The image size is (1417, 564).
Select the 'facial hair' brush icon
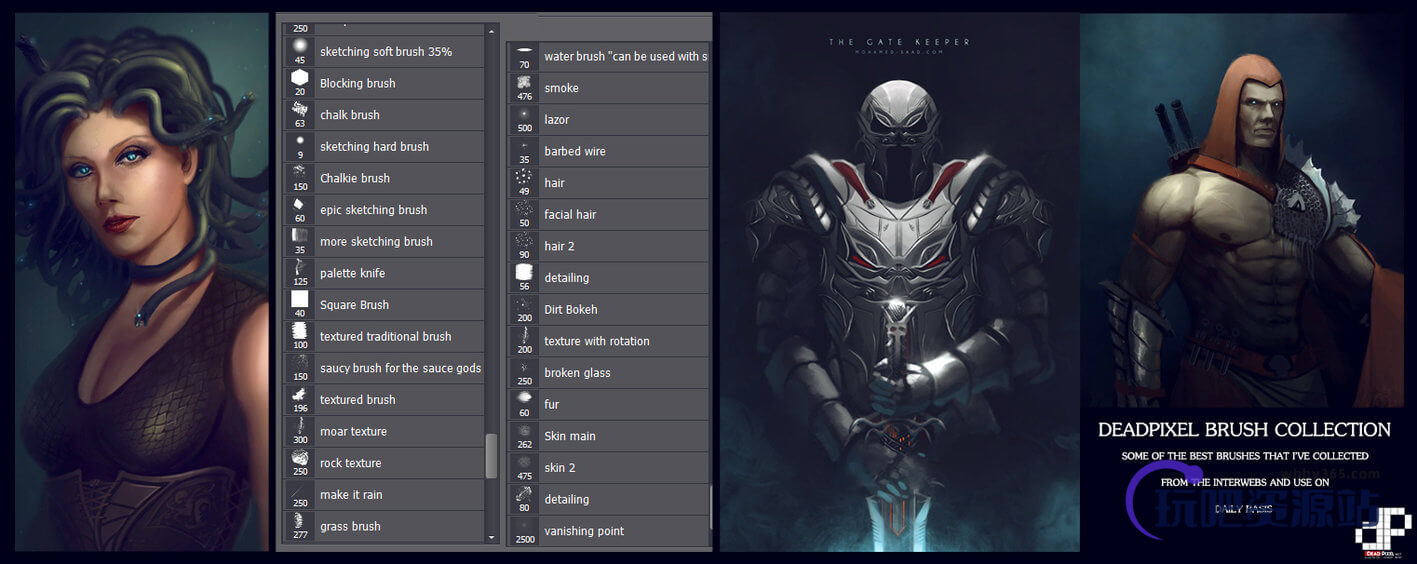(x=524, y=209)
